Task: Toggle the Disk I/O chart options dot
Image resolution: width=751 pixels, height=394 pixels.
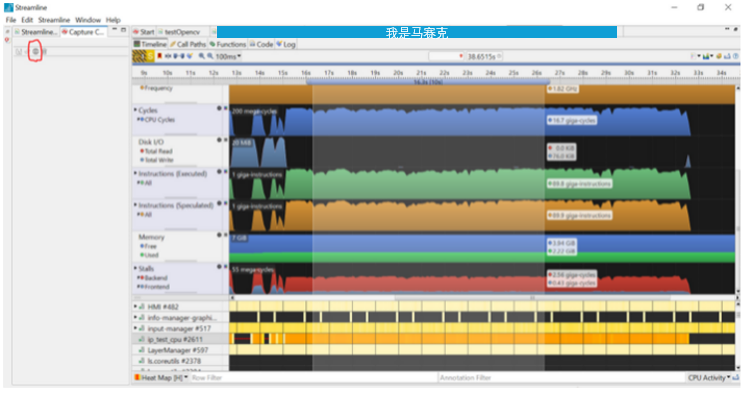Action: (x=219, y=140)
